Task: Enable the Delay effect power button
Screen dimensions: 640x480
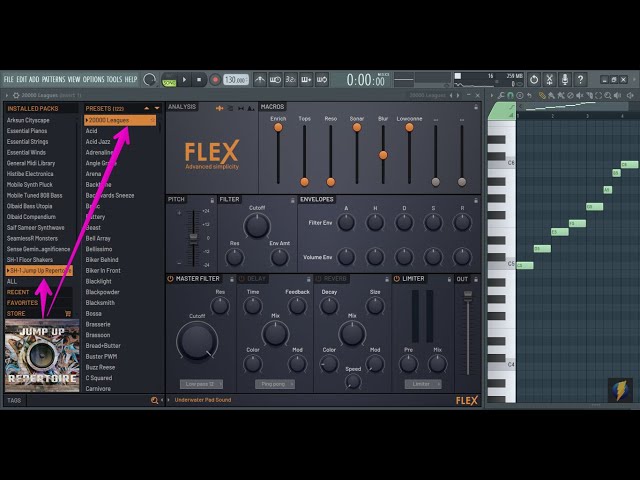Action: (x=241, y=278)
